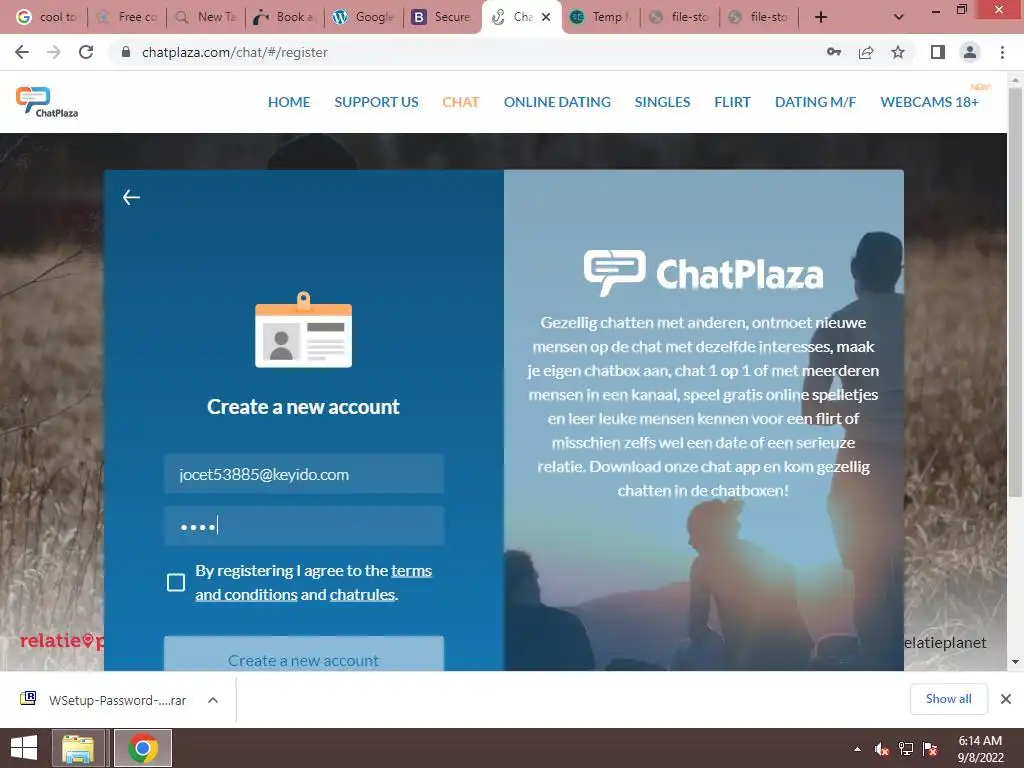Click the email input field
The width and height of the screenshot is (1024, 768).
click(x=304, y=474)
